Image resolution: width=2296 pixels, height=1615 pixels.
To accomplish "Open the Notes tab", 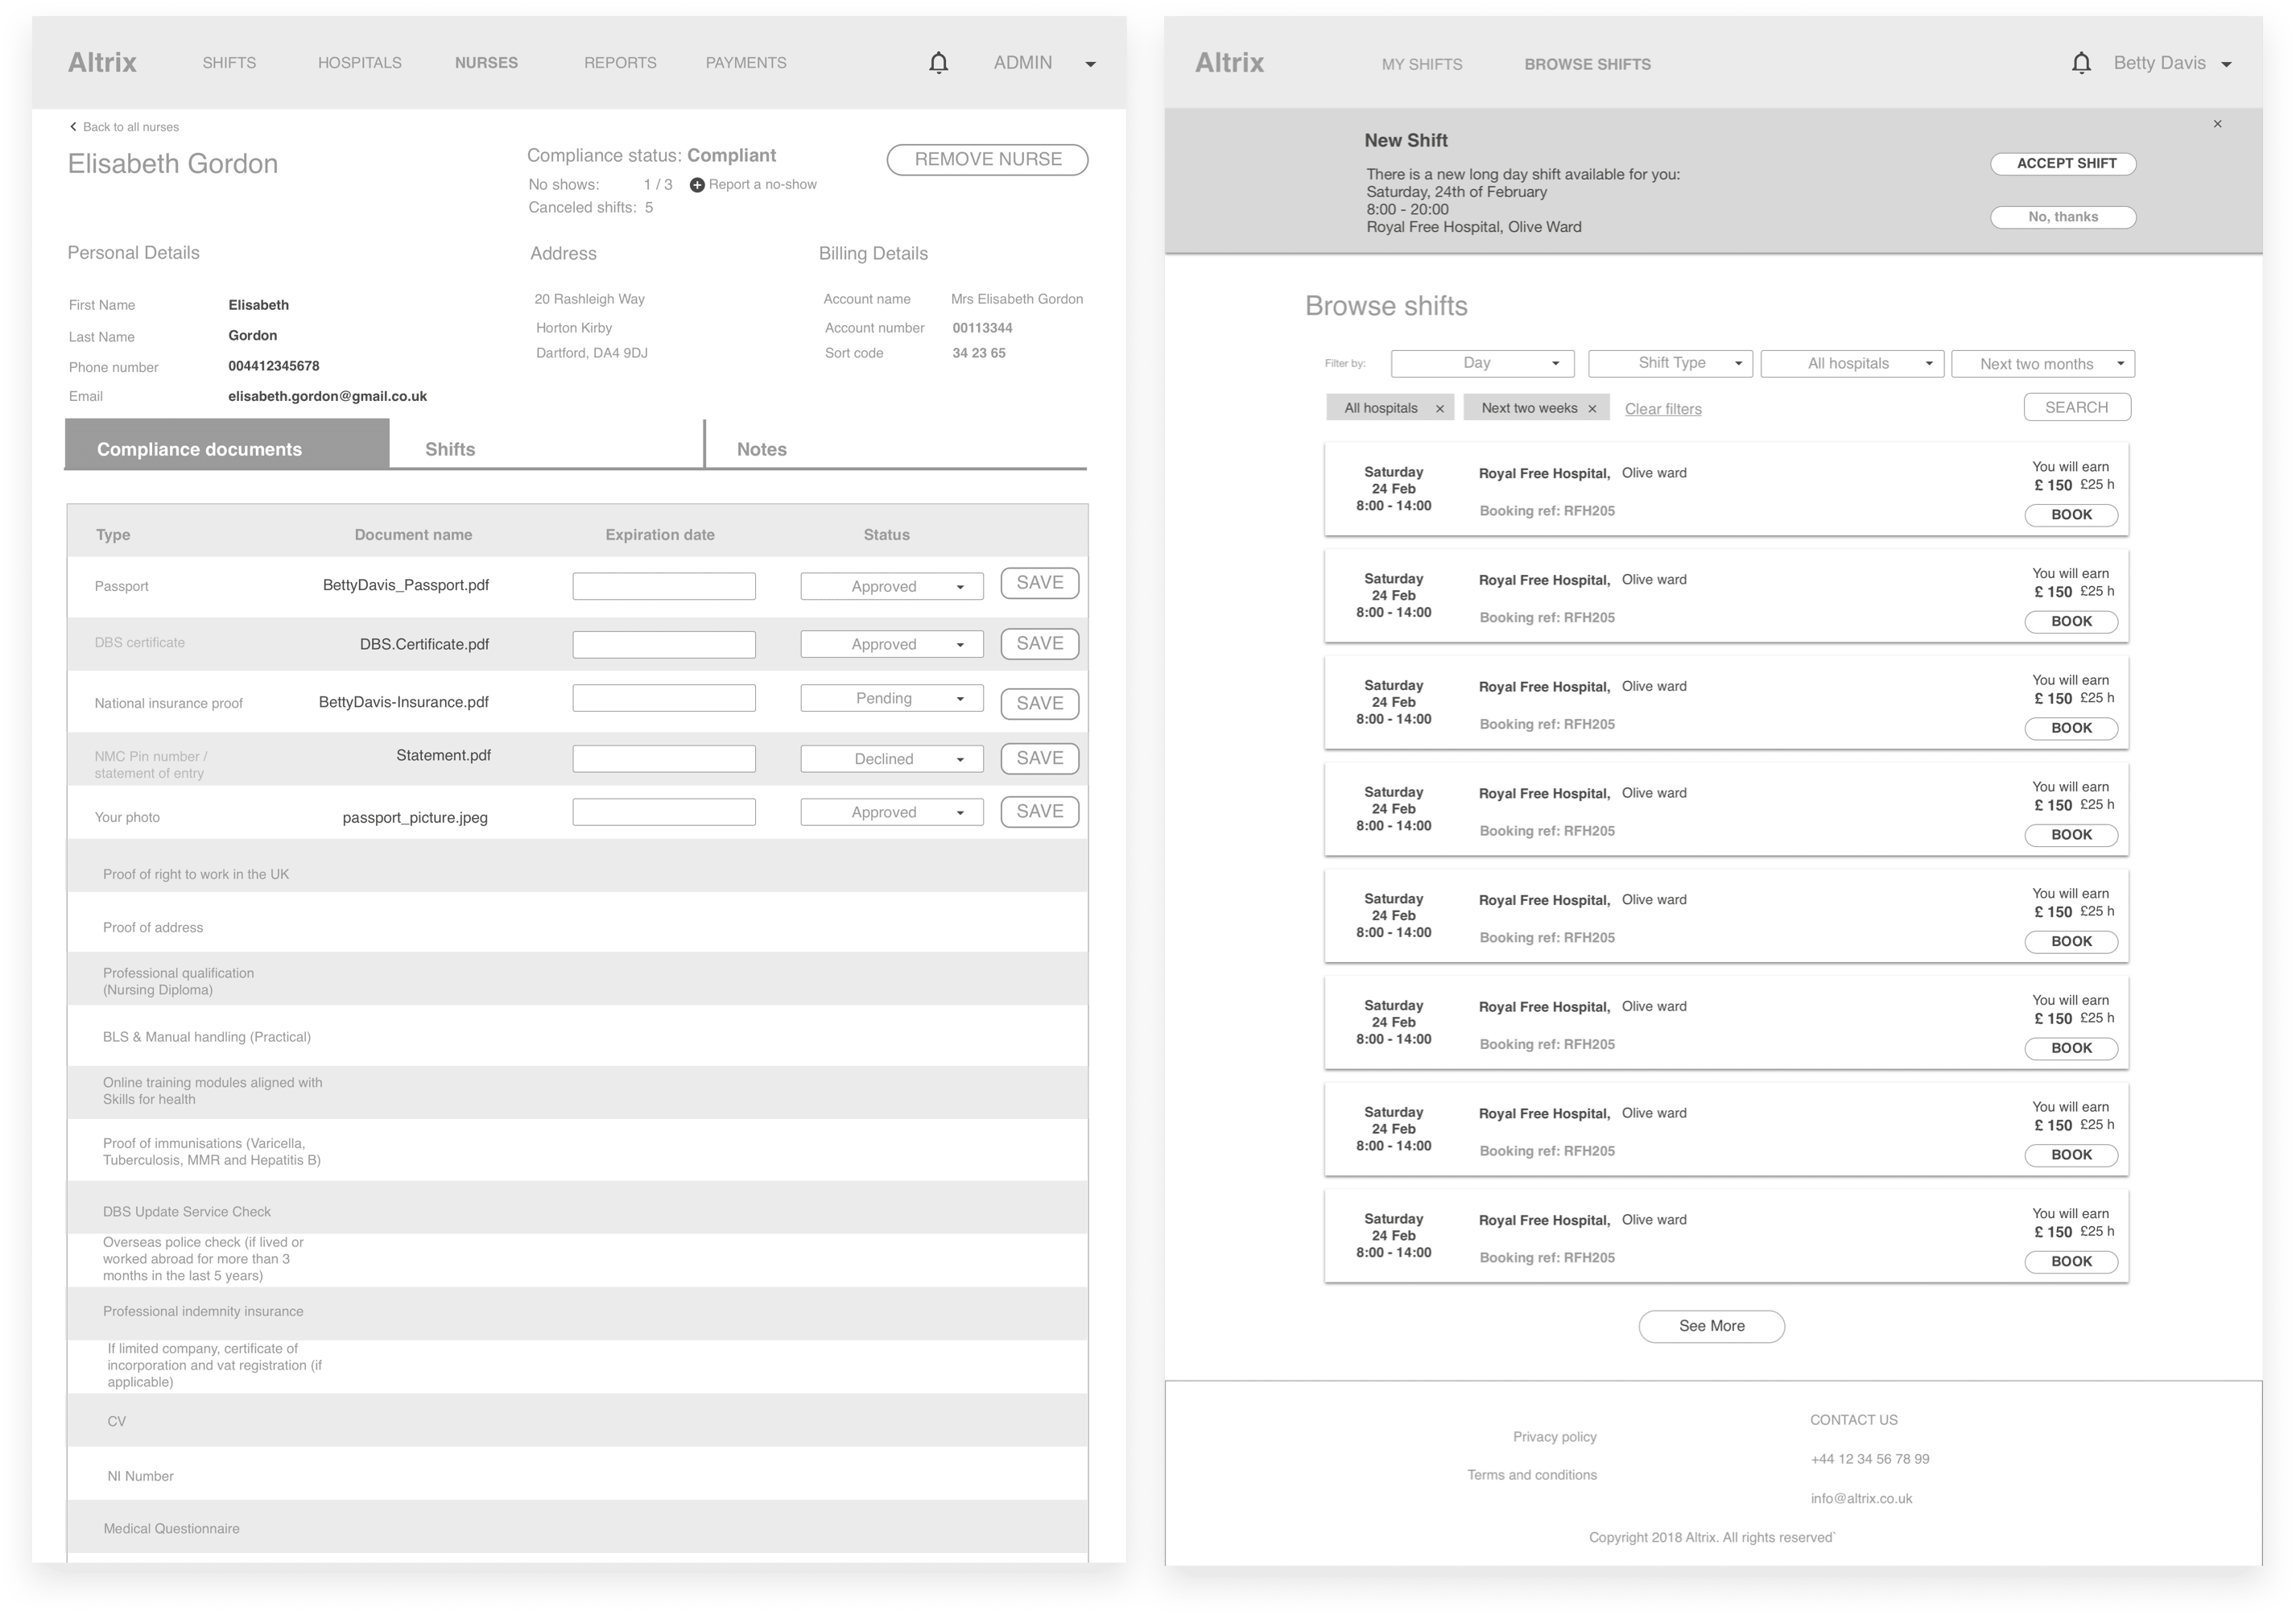I will [x=761, y=449].
